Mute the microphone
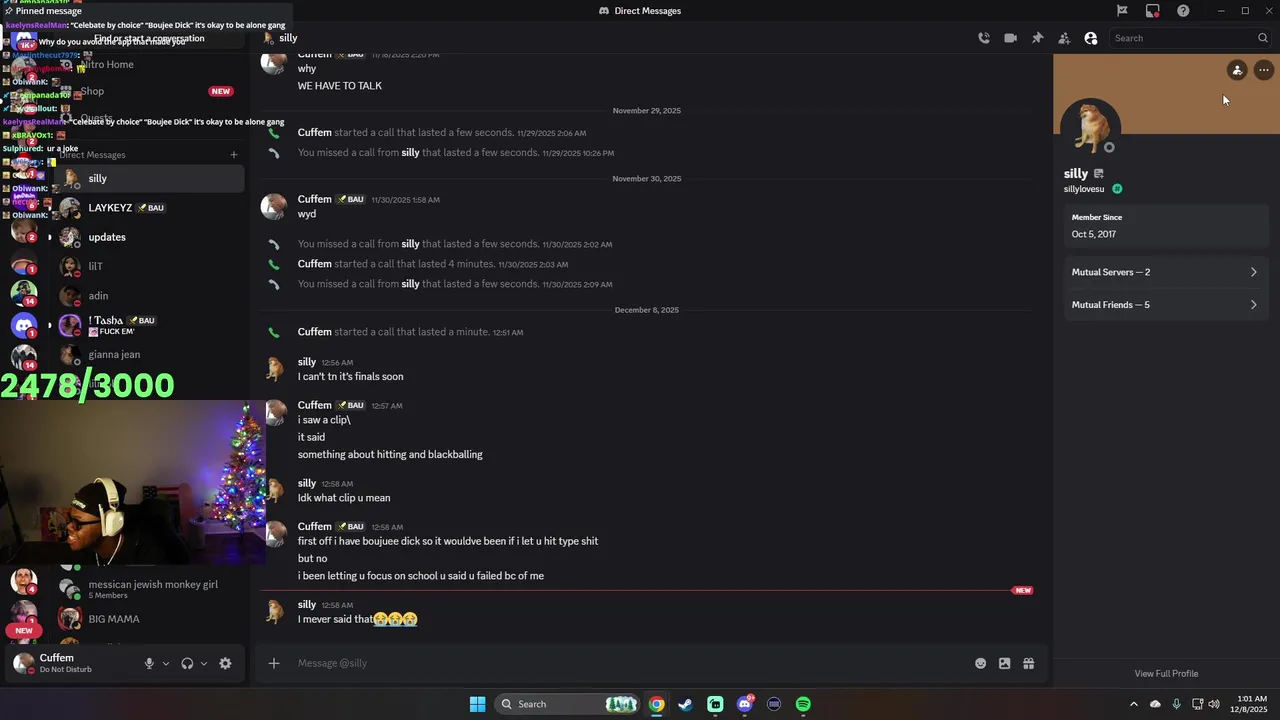This screenshot has height=720, width=1280. pos(149,663)
